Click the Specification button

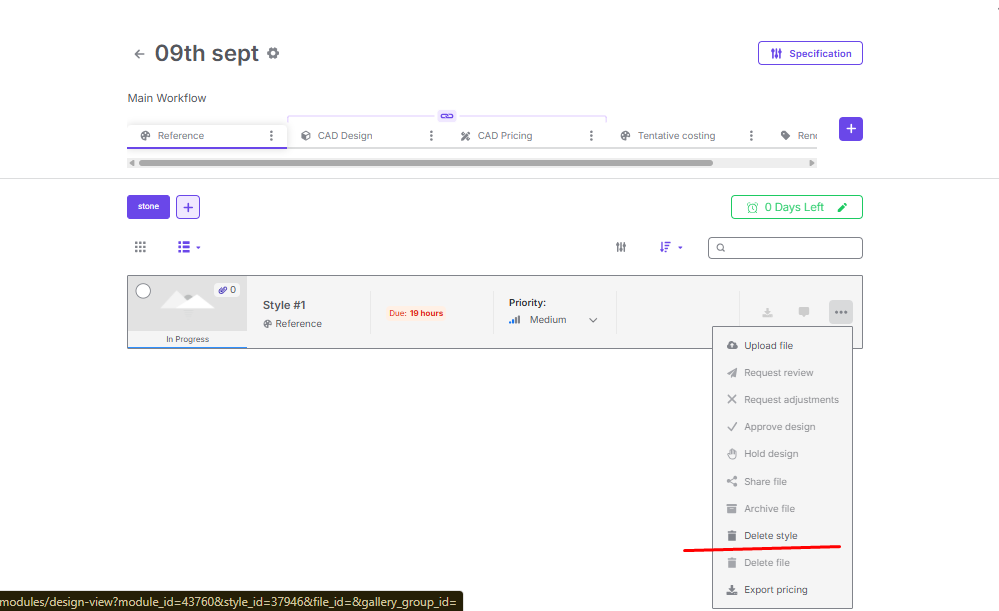(x=810, y=54)
